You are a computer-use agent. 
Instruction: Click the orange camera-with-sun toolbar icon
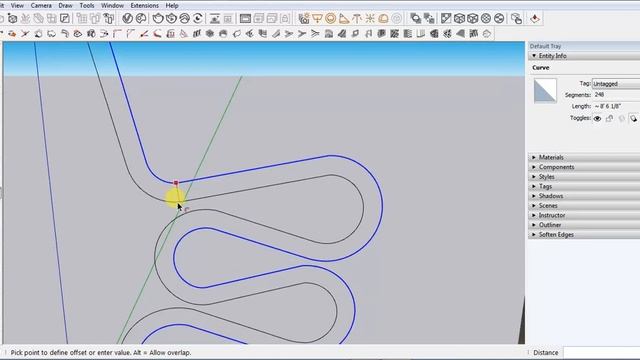tap(304, 18)
